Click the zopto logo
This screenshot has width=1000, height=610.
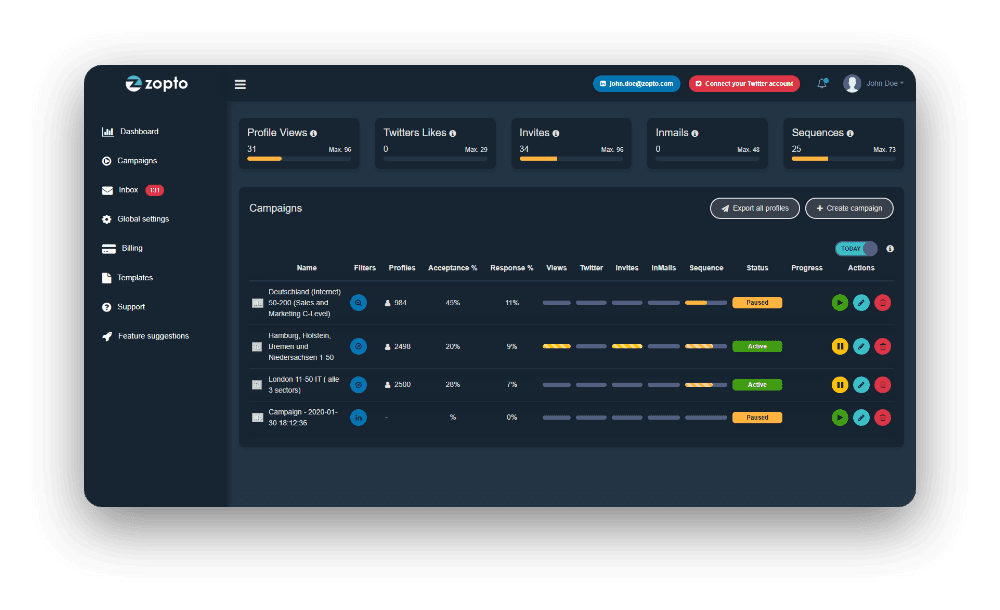pos(156,84)
